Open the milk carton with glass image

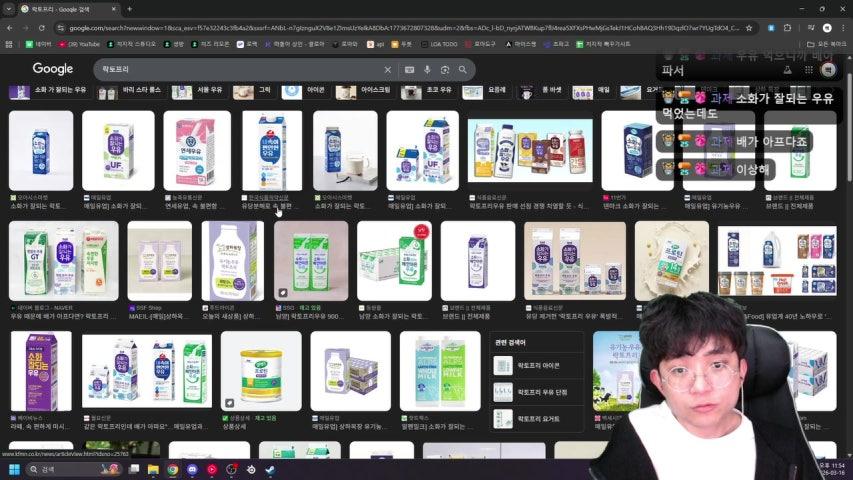[x=345, y=151]
